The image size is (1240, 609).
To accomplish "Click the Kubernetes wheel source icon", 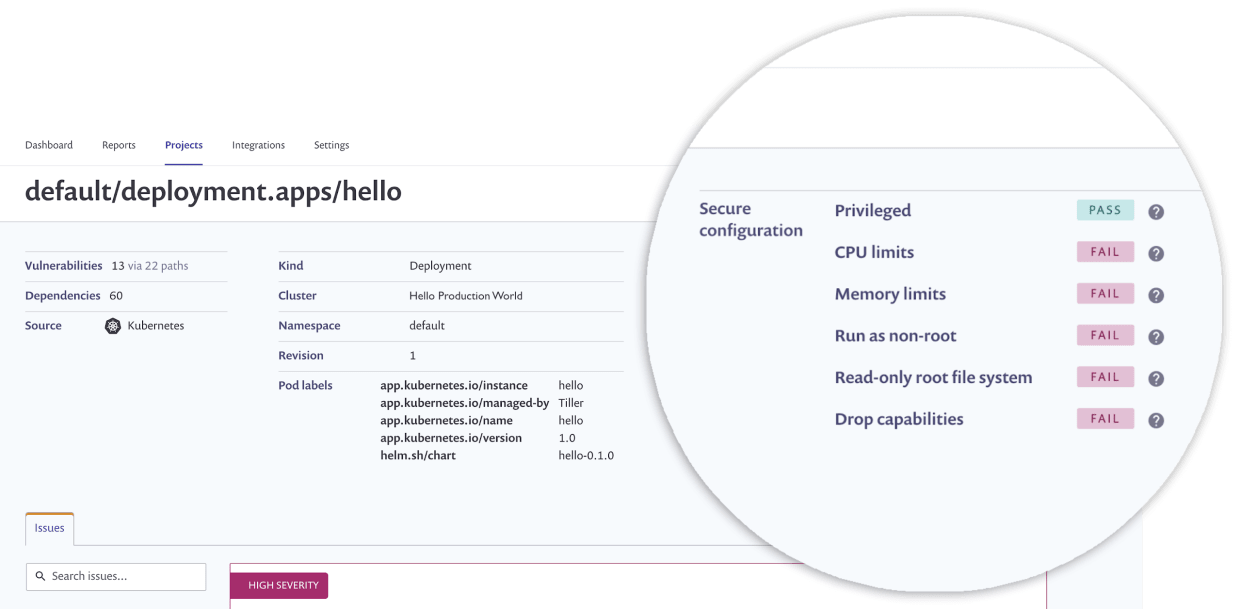I will 113,326.
